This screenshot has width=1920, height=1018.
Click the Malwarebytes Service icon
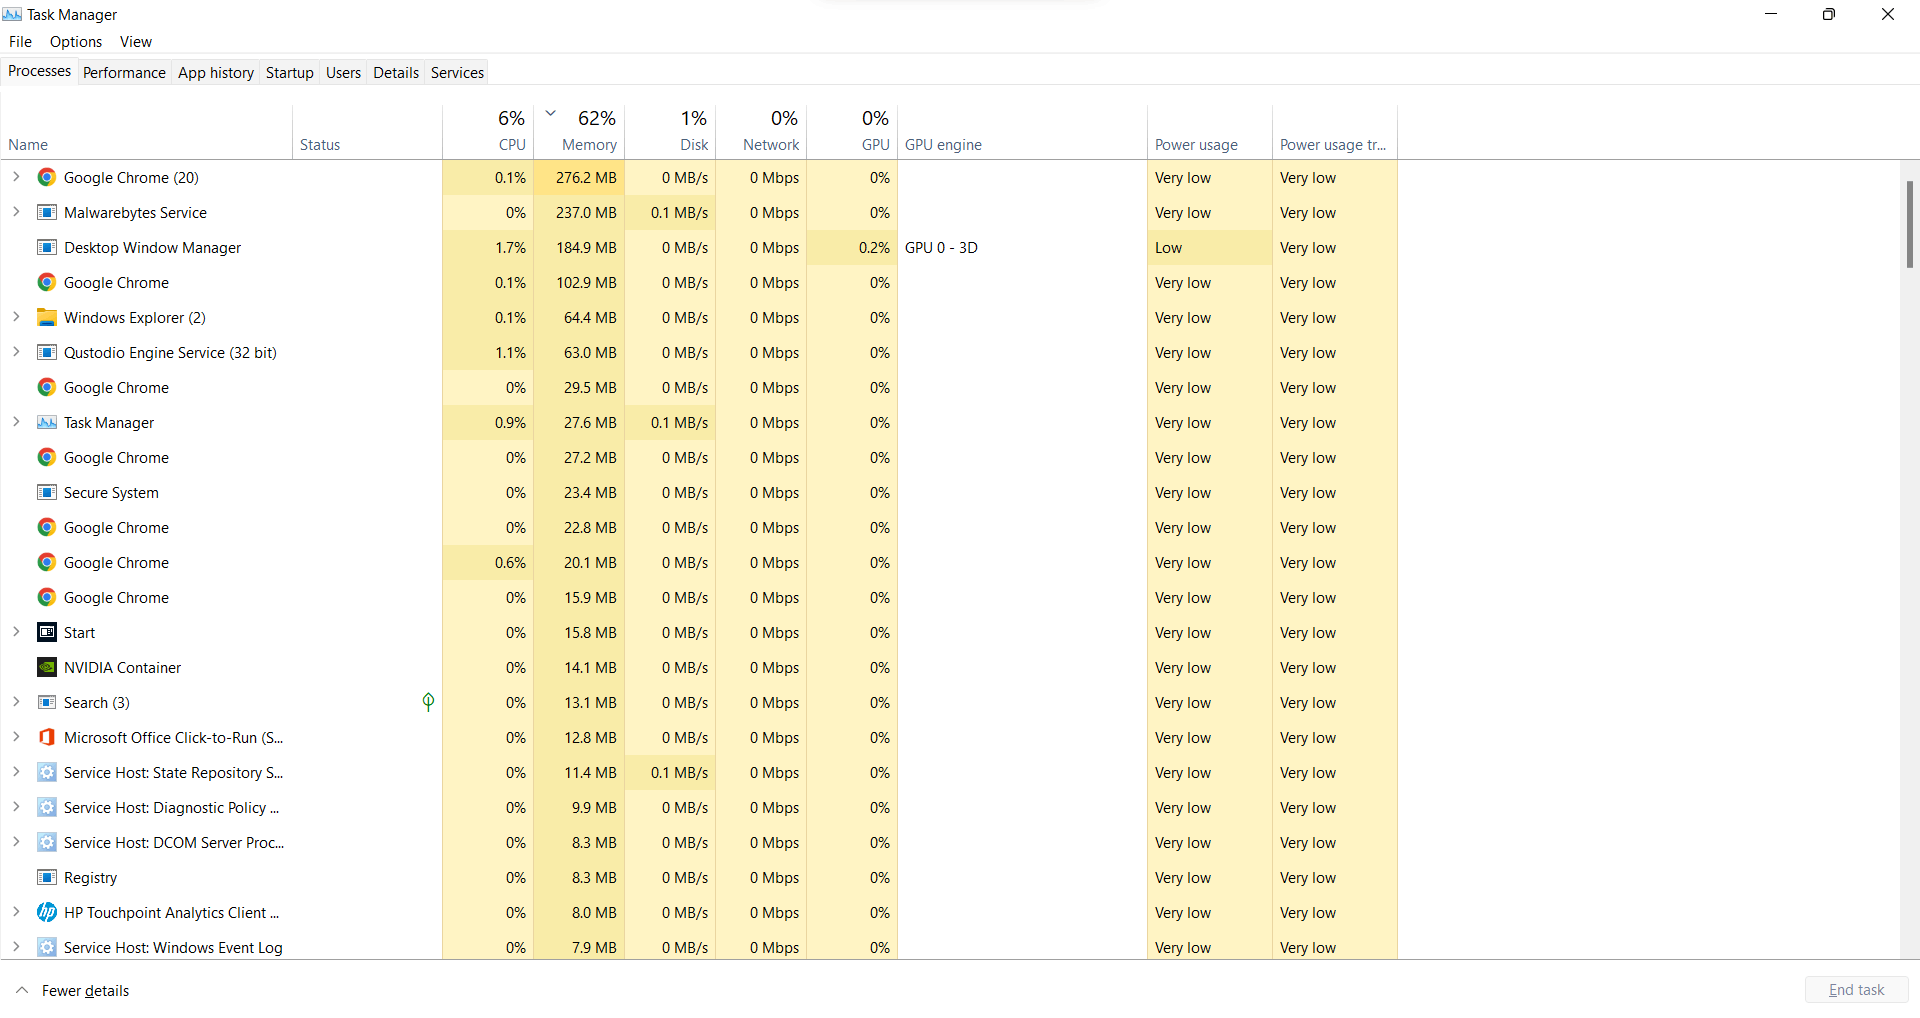(47, 213)
